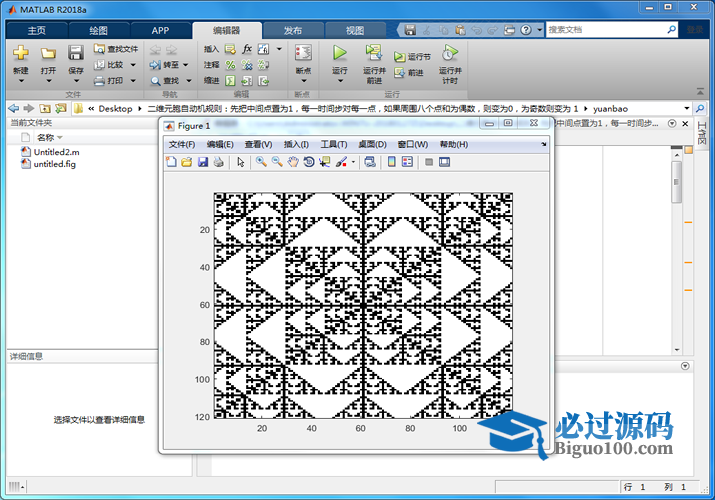
Task: Click the Data Cursor tool
Action: (325, 162)
